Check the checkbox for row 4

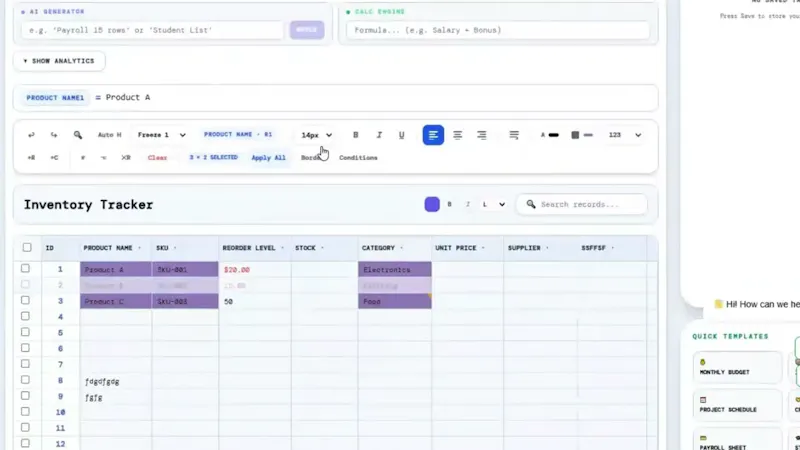(26, 316)
